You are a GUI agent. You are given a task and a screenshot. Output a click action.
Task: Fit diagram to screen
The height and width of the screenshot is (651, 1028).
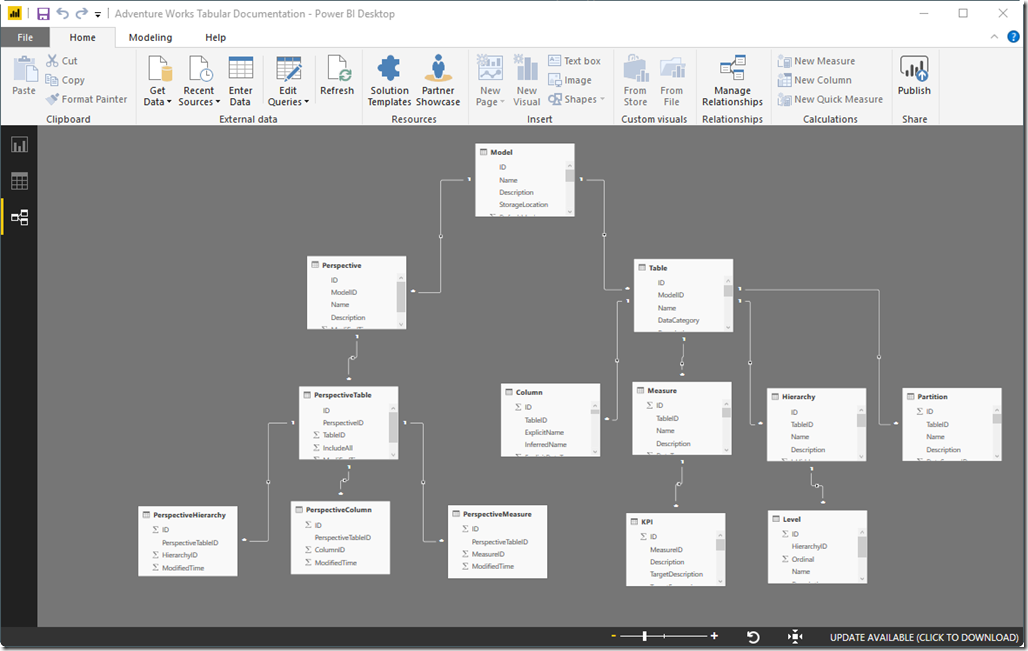(x=795, y=637)
